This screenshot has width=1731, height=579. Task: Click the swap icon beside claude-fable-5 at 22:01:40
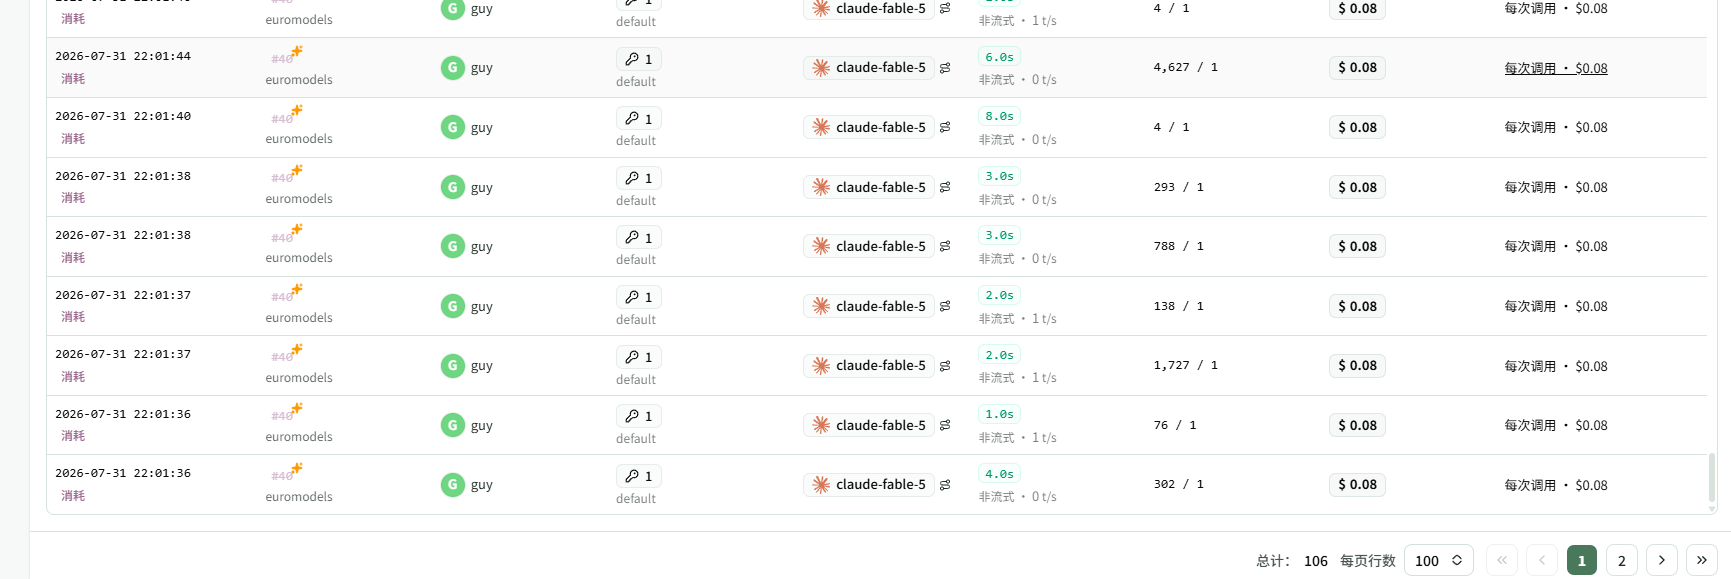point(945,127)
